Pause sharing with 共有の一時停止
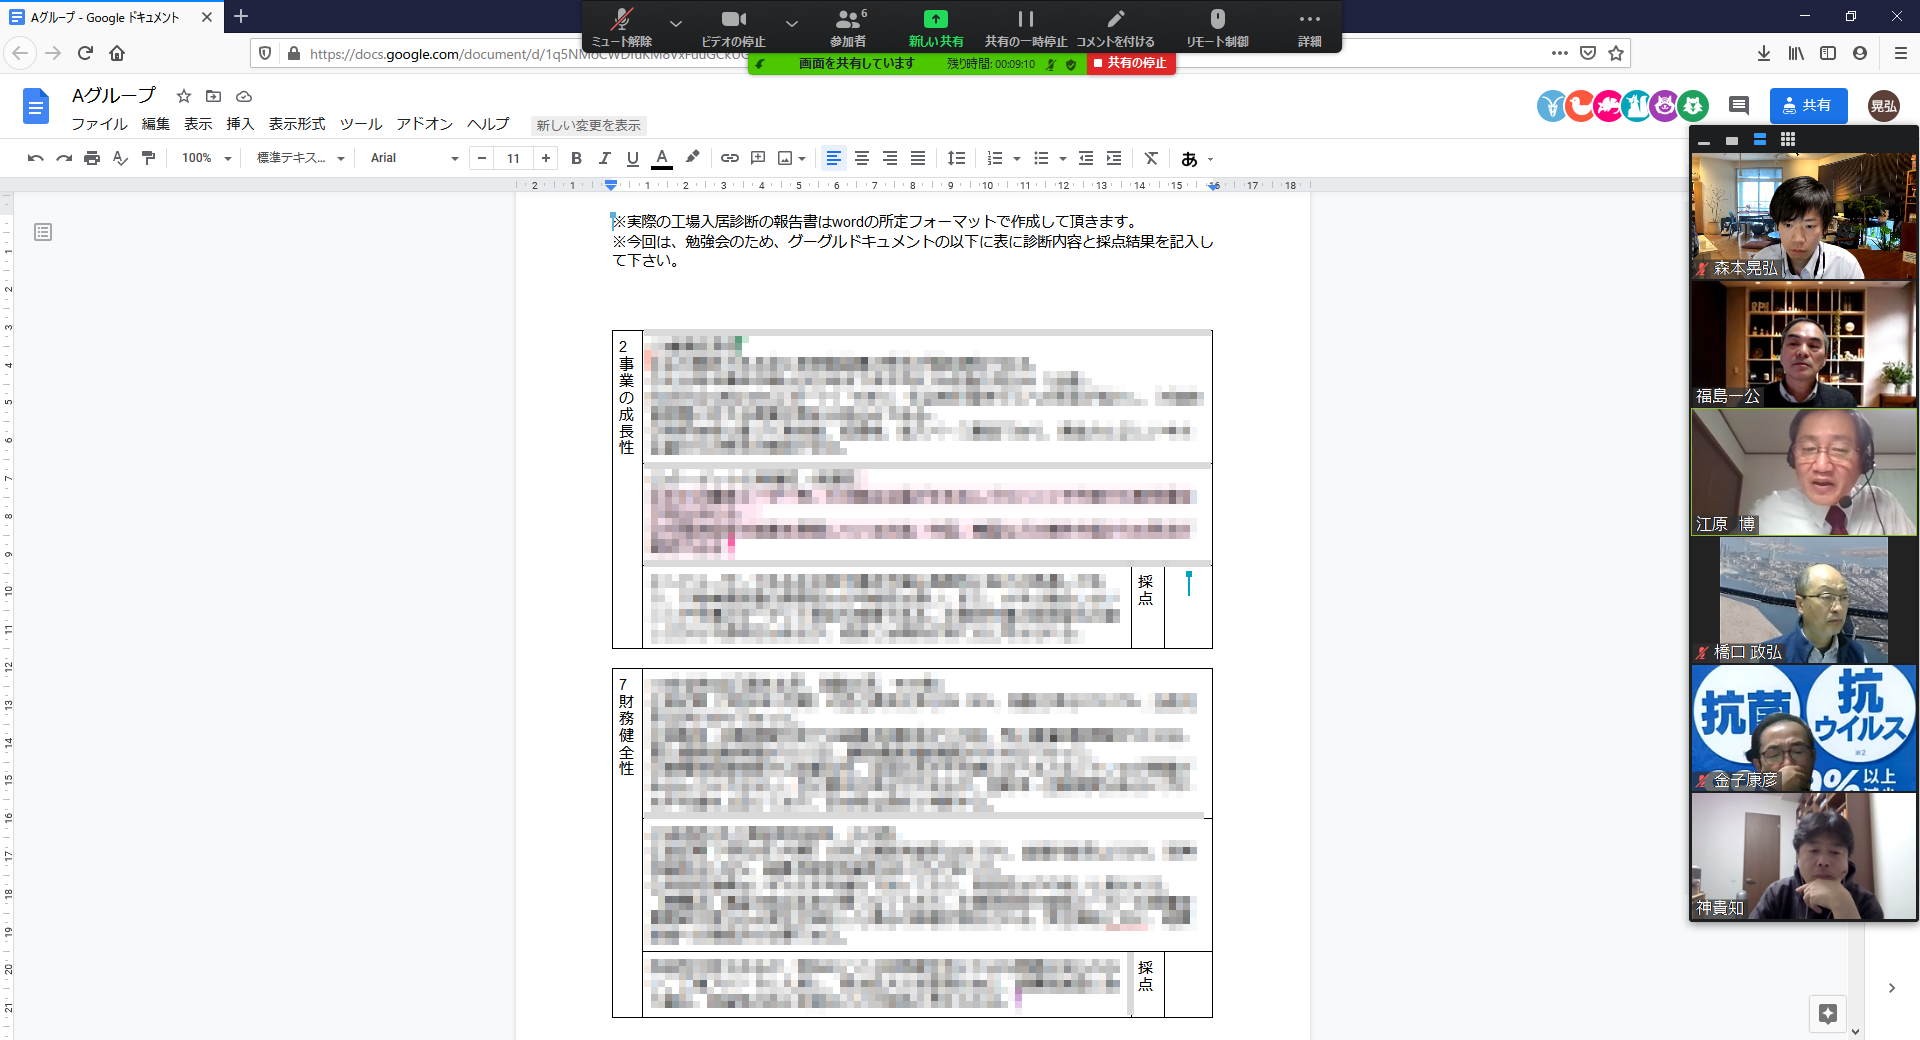This screenshot has height=1040, width=1920. pyautogui.click(x=1025, y=27)
